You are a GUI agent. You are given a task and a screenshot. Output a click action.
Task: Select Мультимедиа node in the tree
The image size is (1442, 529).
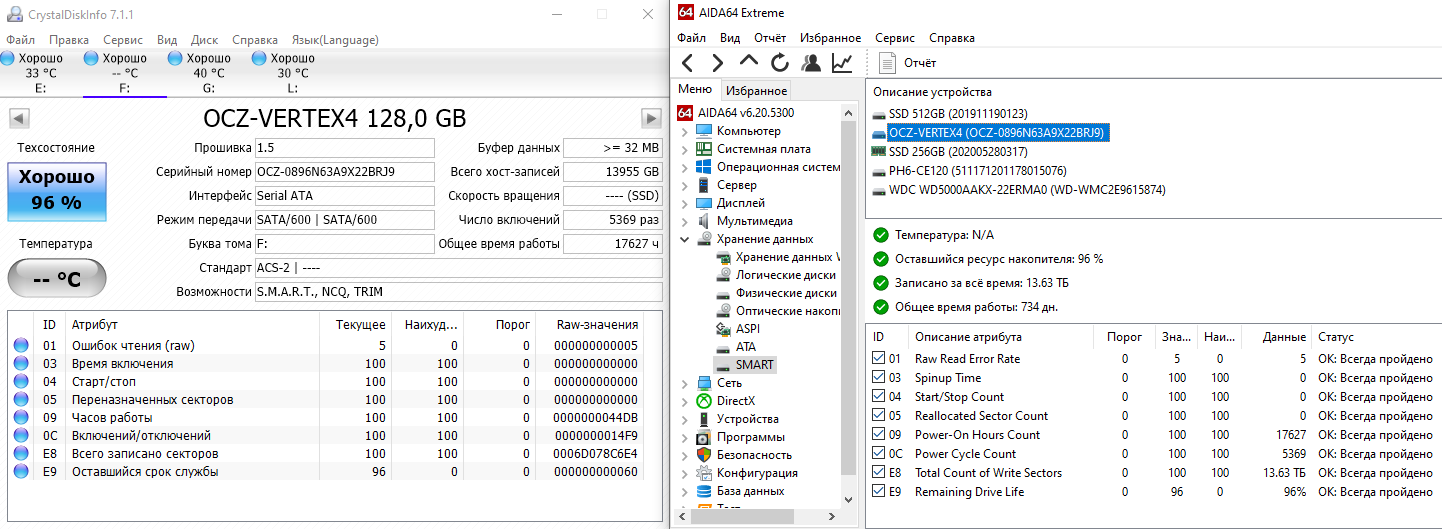pos(755,221)
